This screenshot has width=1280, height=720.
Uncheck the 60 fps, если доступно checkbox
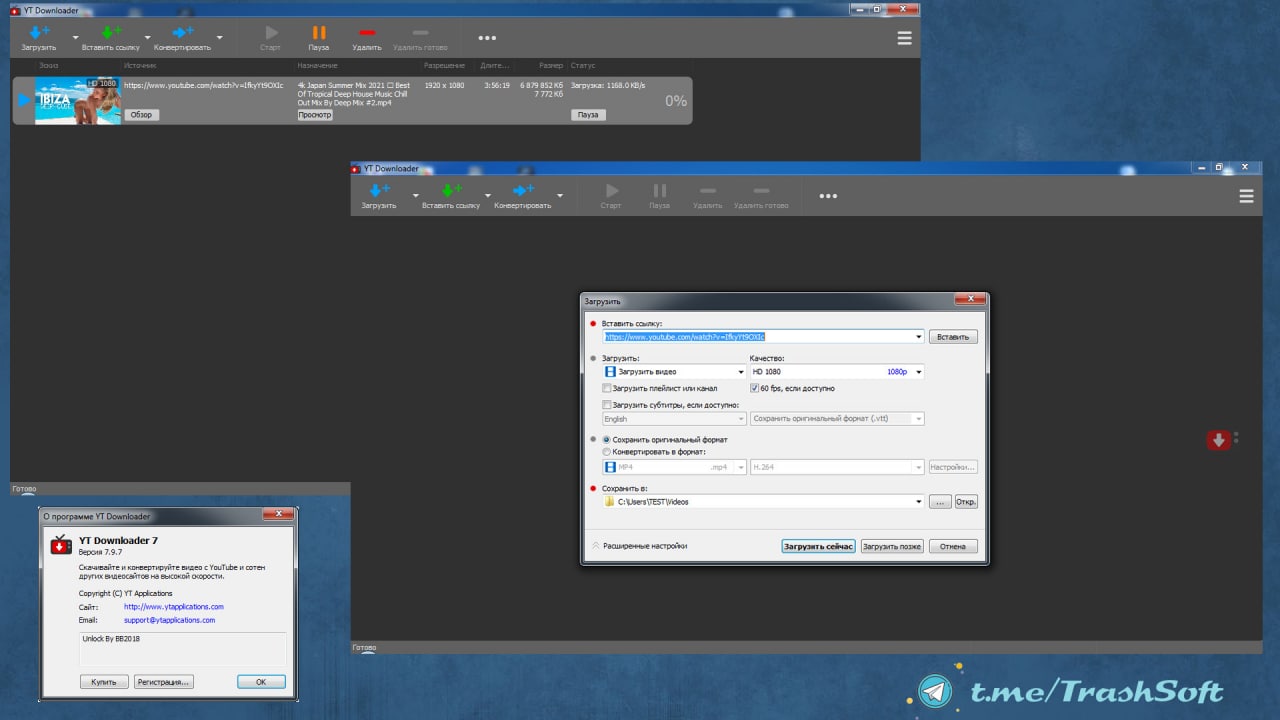pos(755,388)
